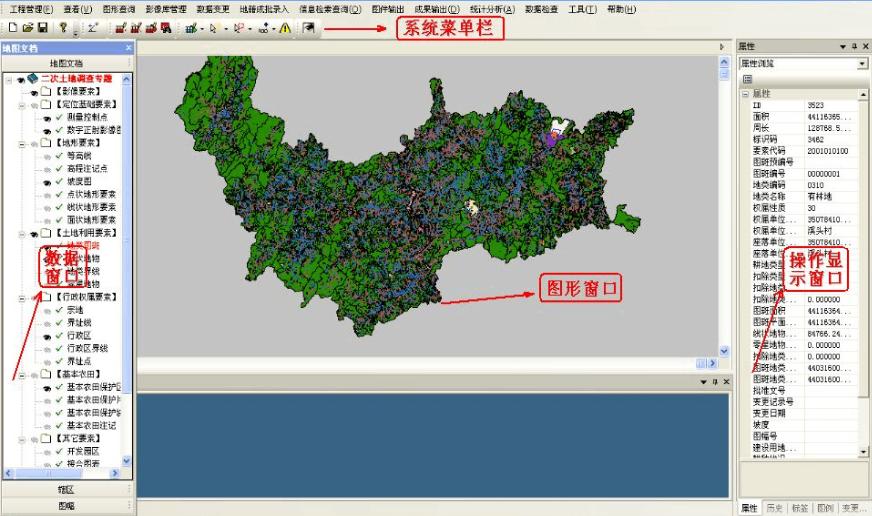Click the 图幅 panel button

click(x=66, y=506)
